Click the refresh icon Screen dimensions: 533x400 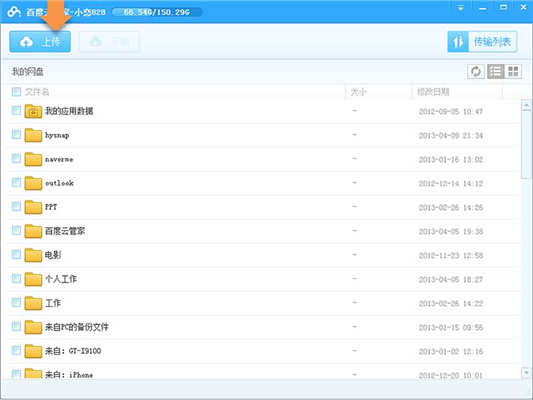(476, 71)
